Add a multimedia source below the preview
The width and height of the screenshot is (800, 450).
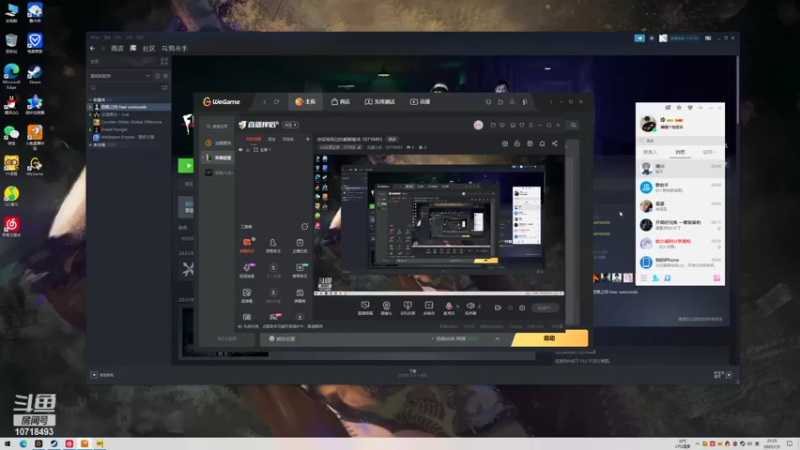coord(429,308)
